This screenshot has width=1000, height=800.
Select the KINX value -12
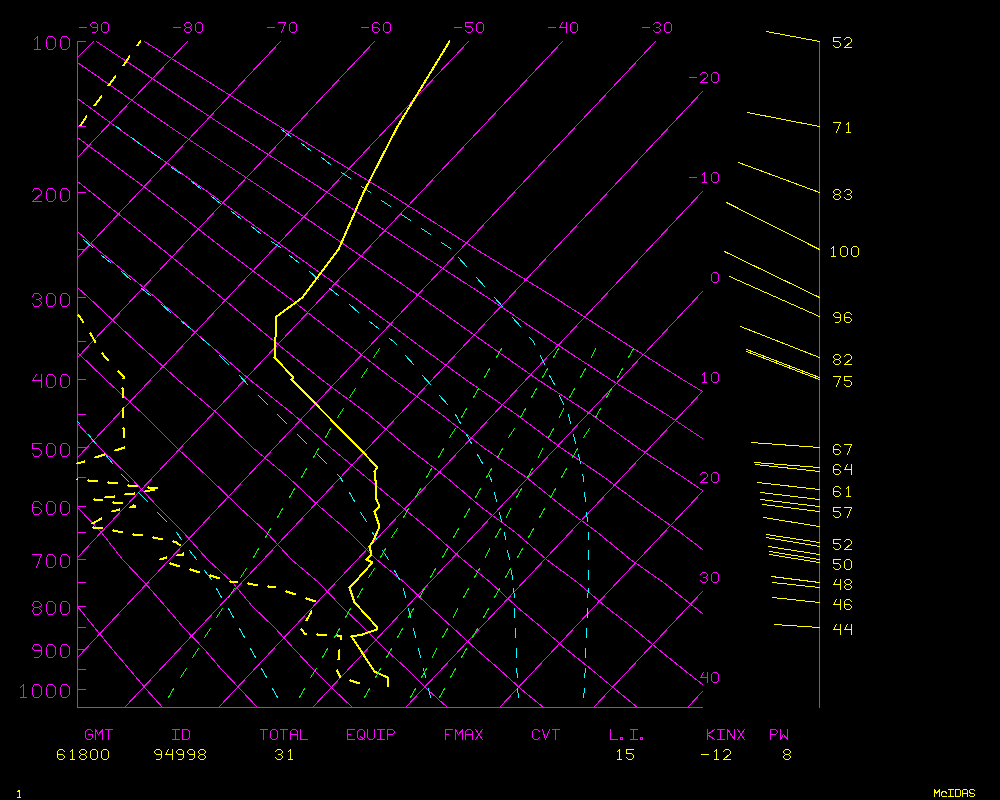coord(716,755)
